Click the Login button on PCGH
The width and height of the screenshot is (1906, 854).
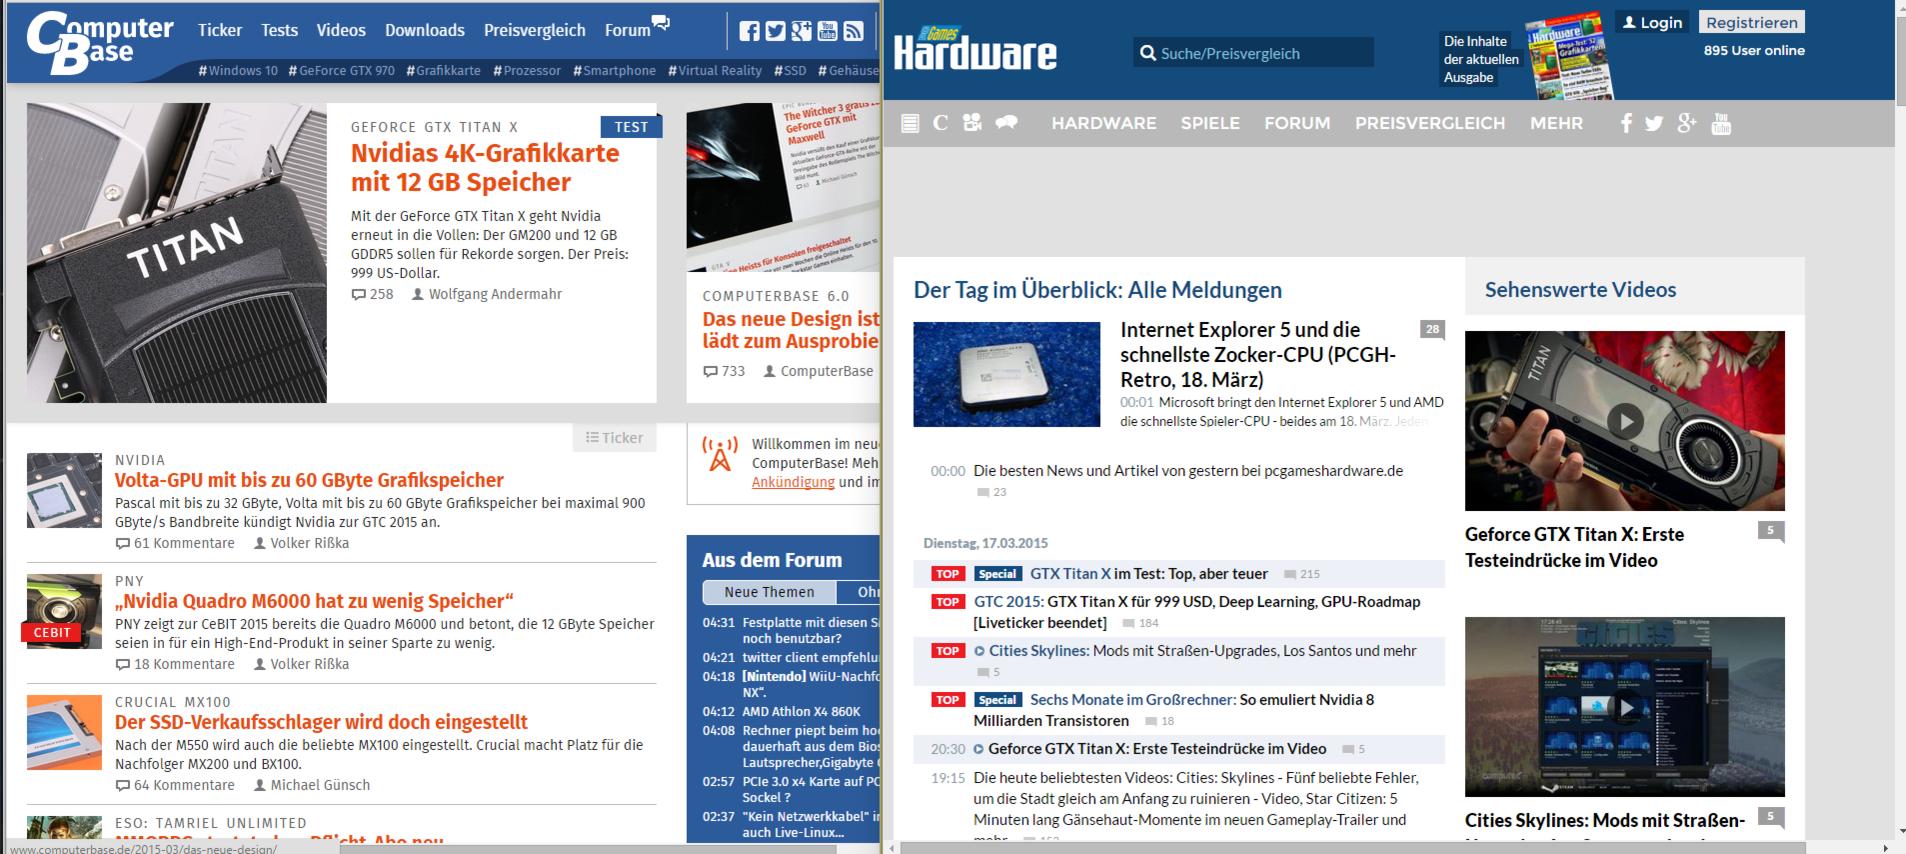coord(1652,22)
